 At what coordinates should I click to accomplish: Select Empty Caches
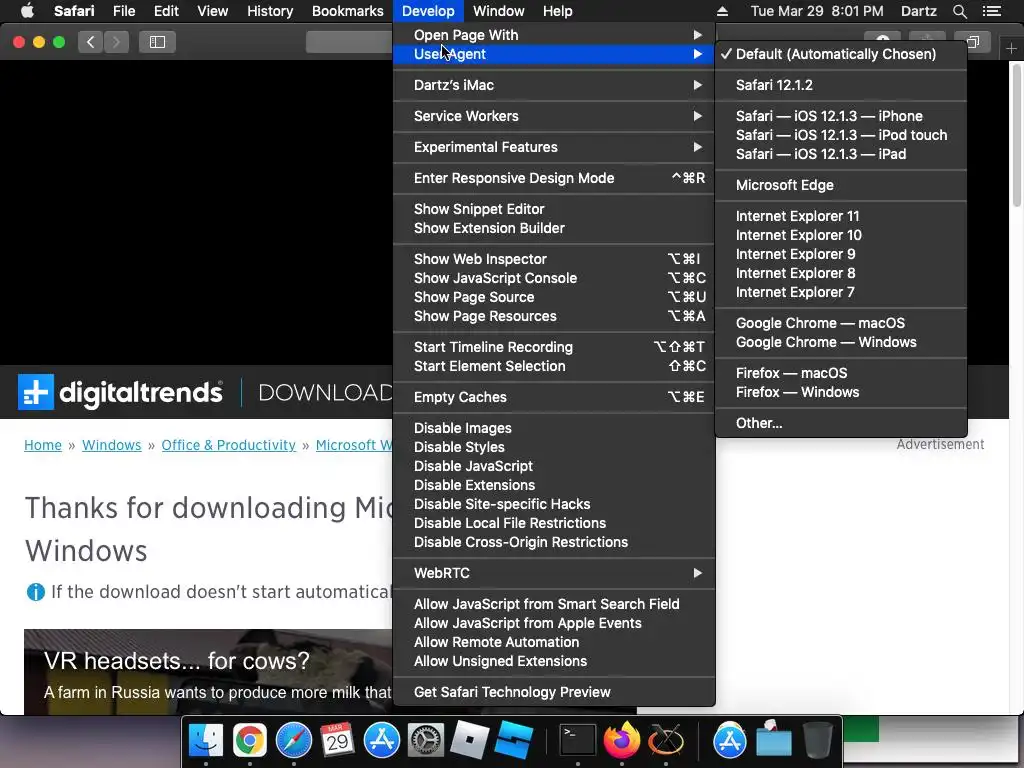(554, 396)
